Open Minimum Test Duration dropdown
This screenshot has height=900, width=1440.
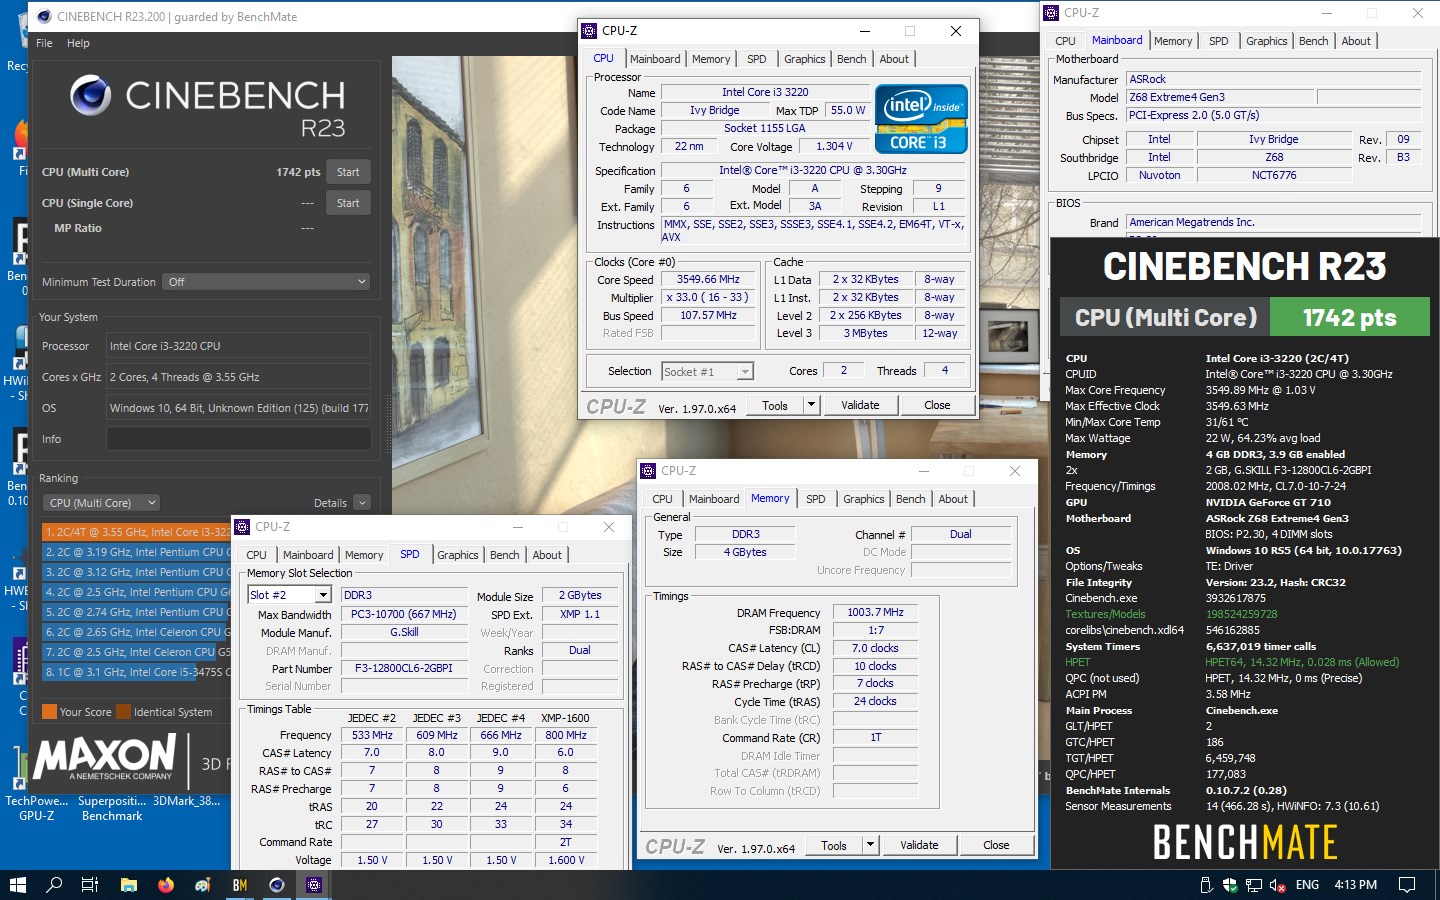(x=266, y=282)
